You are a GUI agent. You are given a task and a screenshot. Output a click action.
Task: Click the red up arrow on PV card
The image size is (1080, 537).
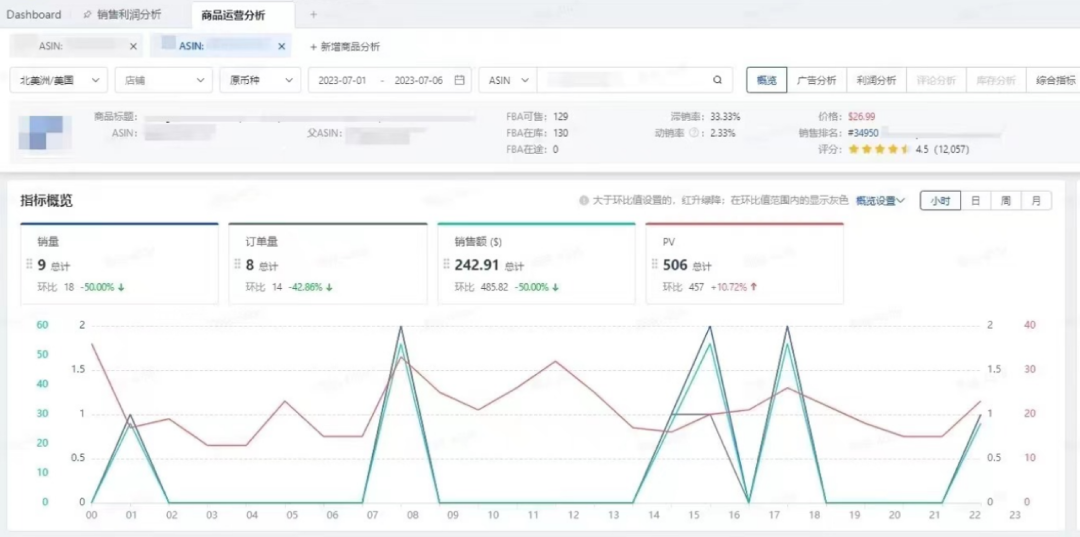point(754,288)
